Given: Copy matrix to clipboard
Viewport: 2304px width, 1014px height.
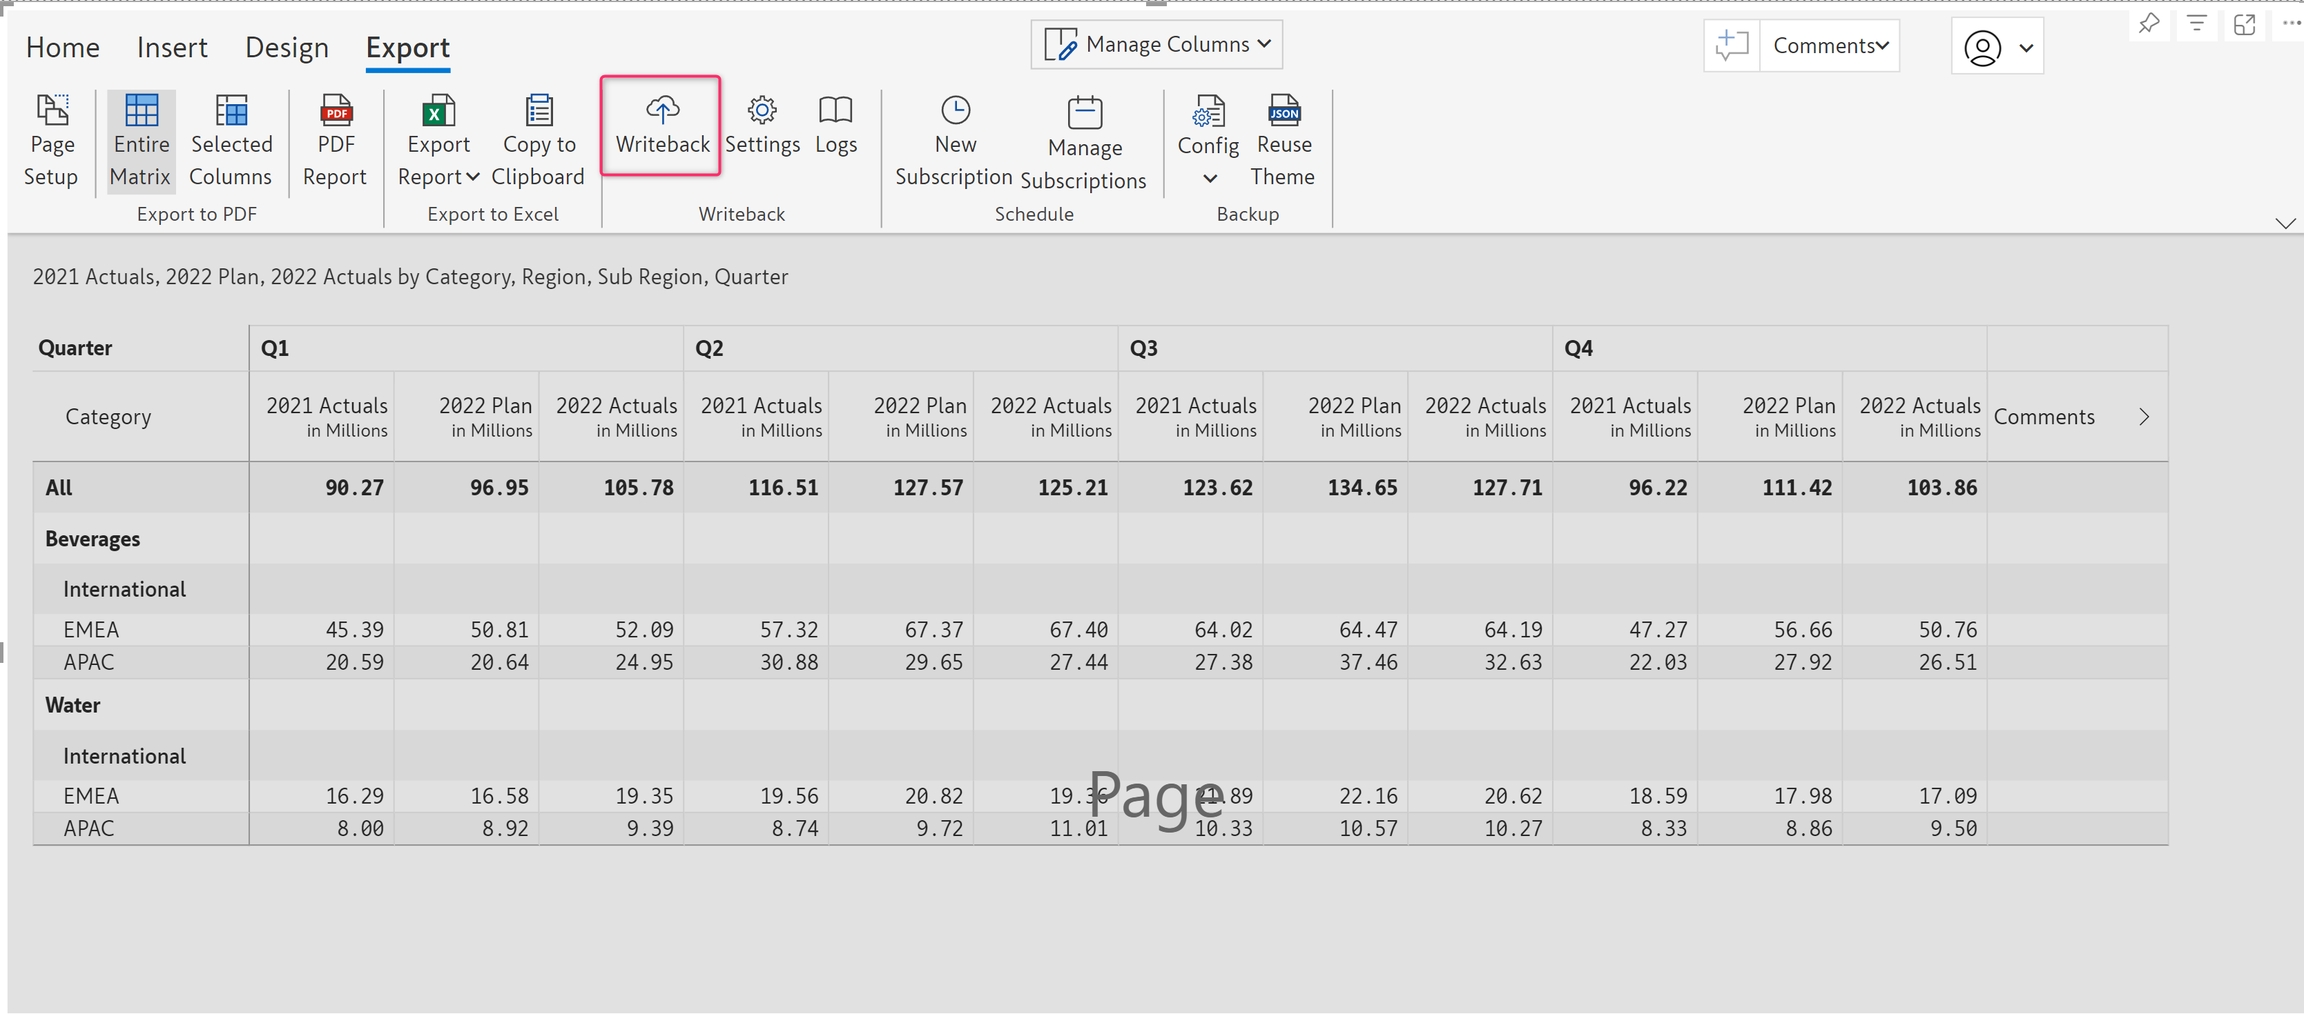Looking at the screenshot, I should [x=538, y=140].
